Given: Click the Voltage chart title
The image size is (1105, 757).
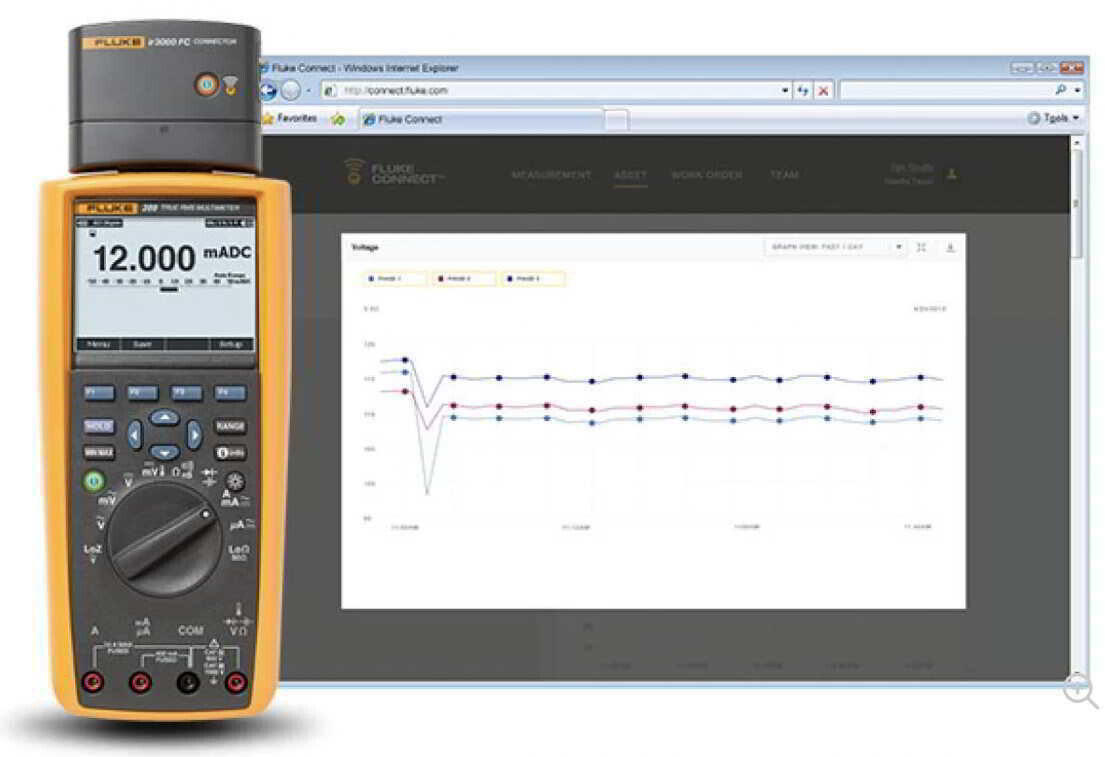Looking at the screenshot, I should (x=365, y=247).
